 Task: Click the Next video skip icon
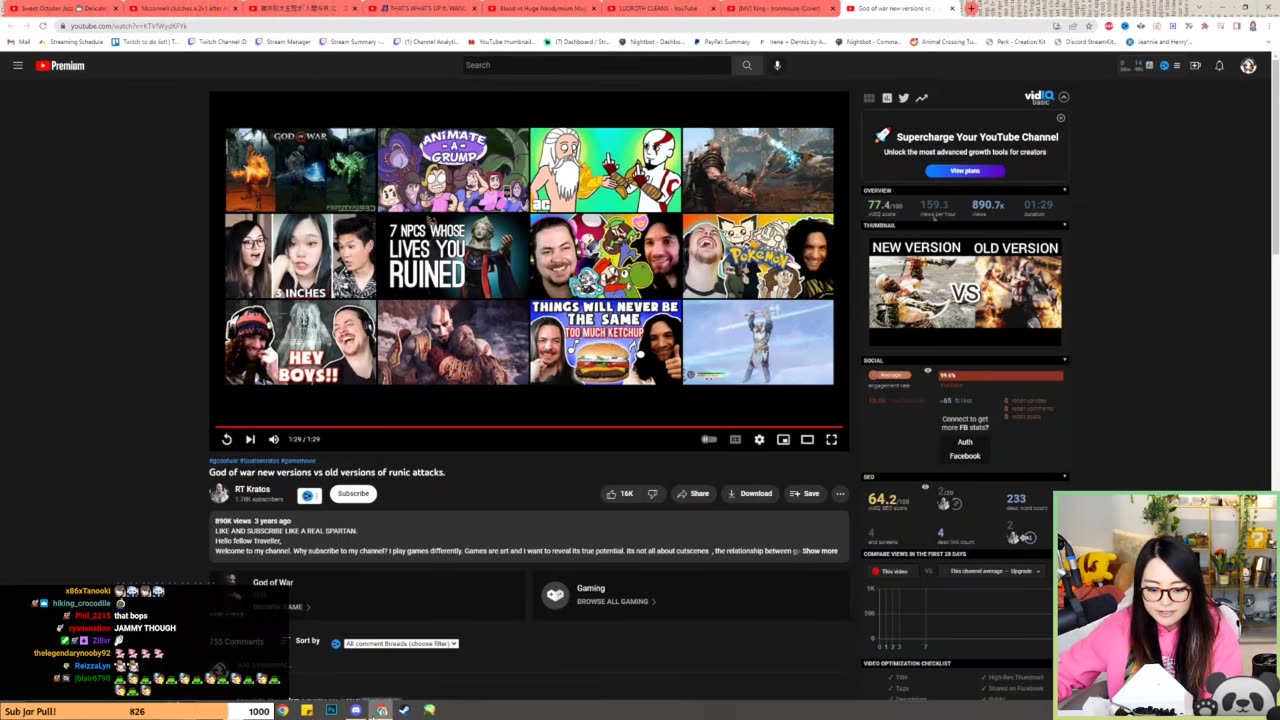[x=250, y=439]
